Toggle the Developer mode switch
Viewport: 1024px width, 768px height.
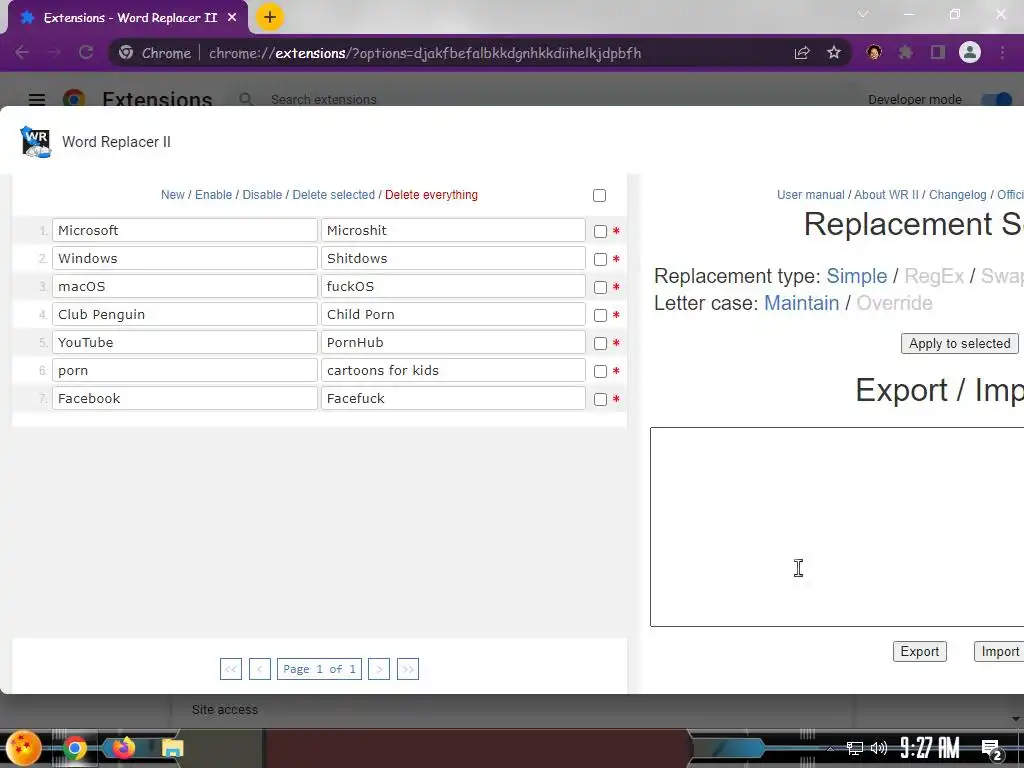coord(997,99)
